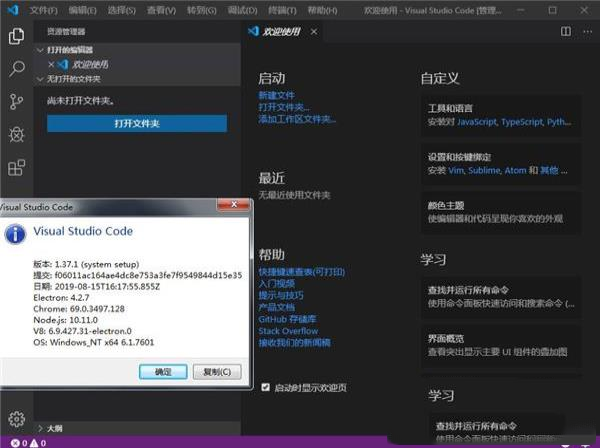Open the Manage gear icon
This screenshot has height=448, width=600.
tap(16, 419)
